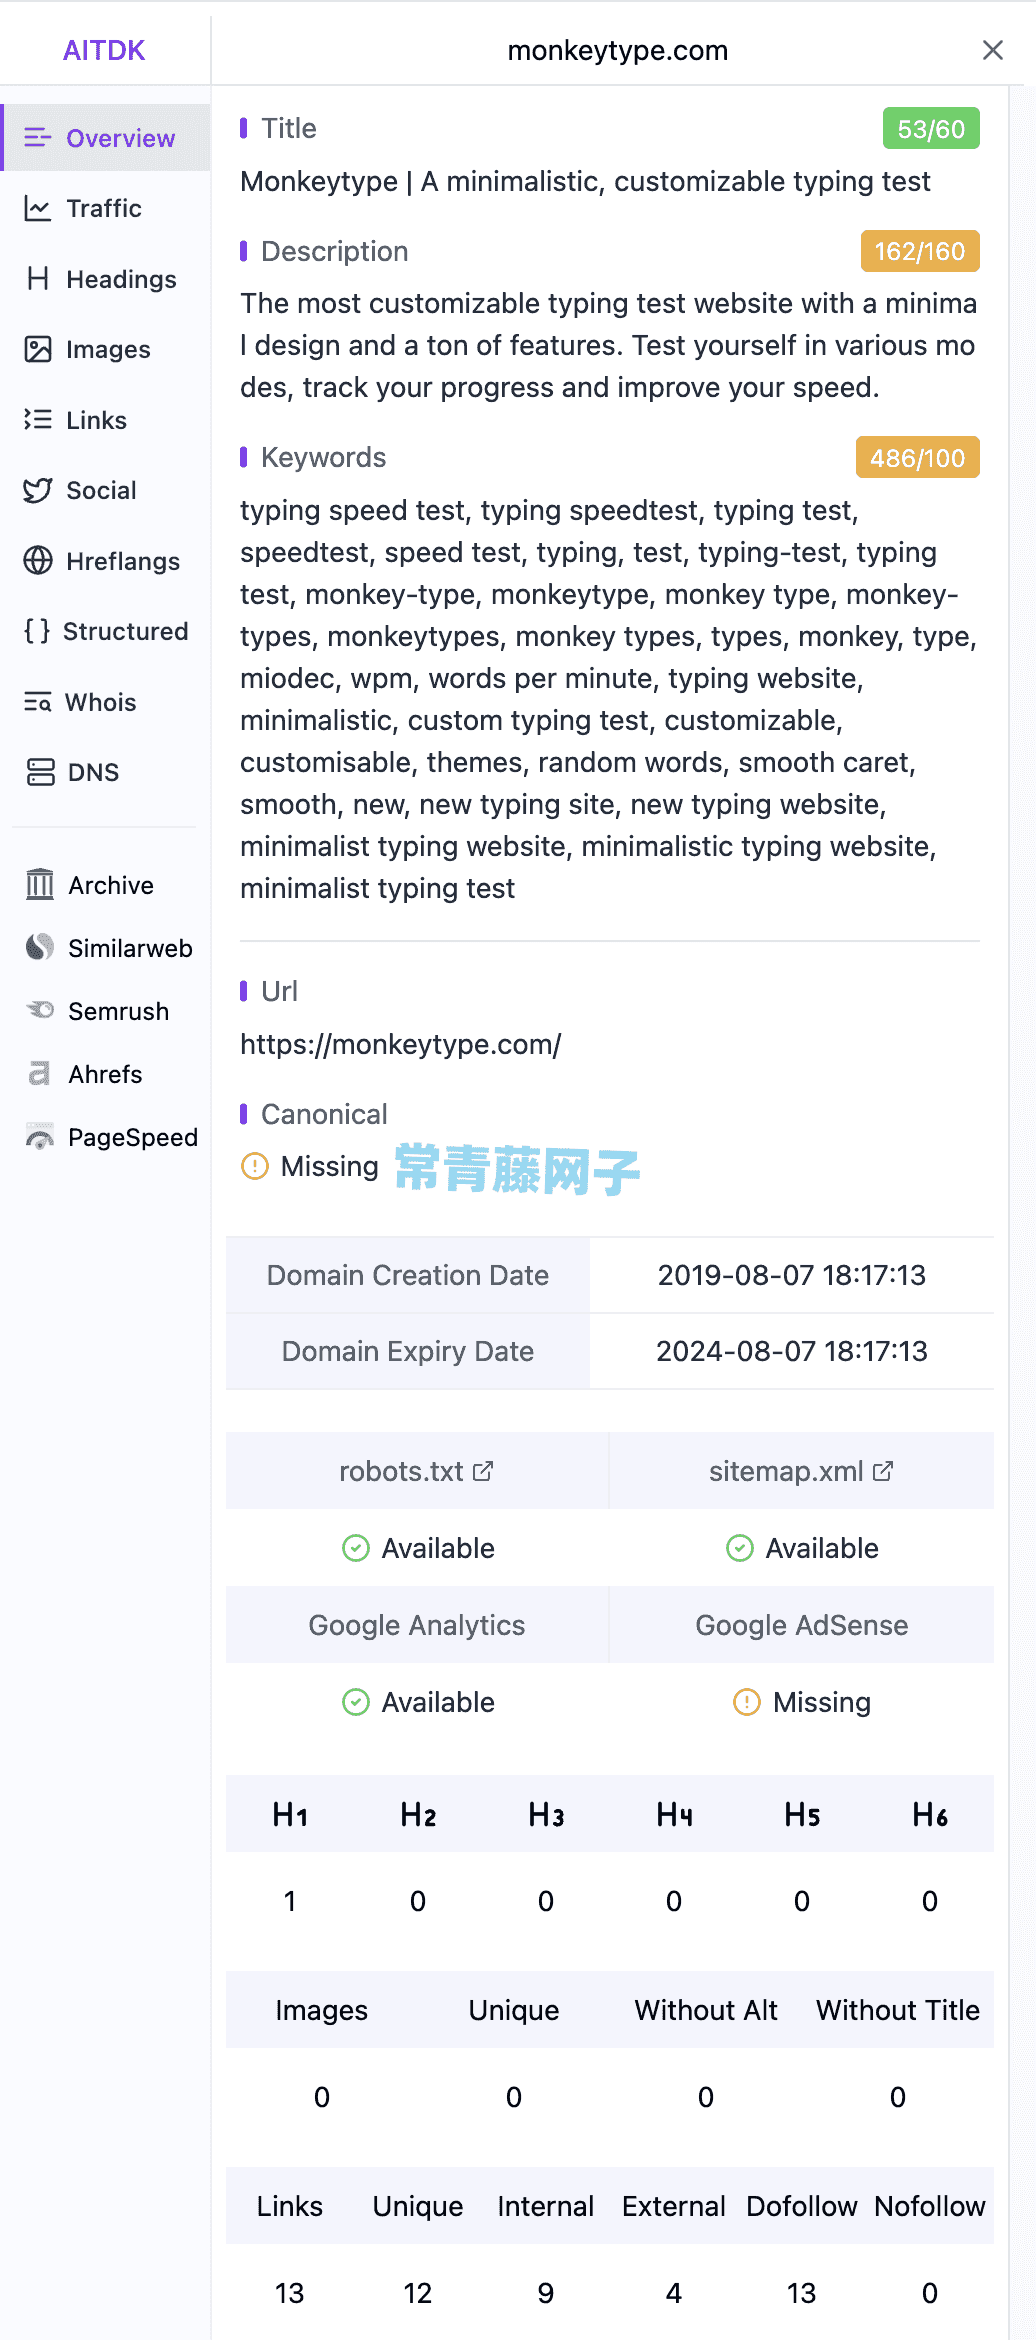Click the H1 column header
Screen dimensions: 1036x2340
[290, 1814]
